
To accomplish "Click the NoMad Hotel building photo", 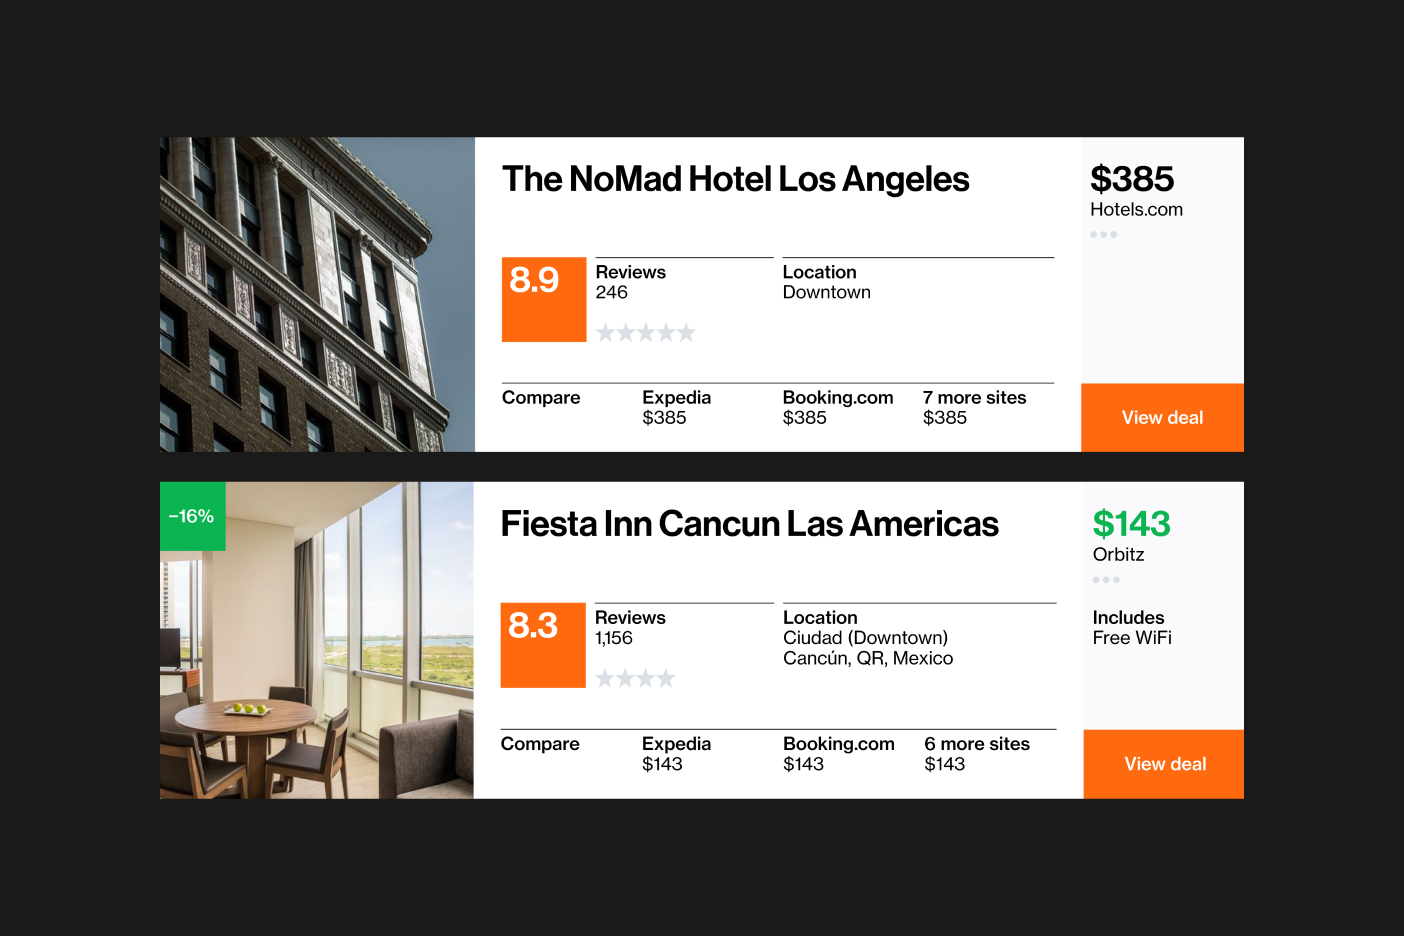I will pos(317,294).
